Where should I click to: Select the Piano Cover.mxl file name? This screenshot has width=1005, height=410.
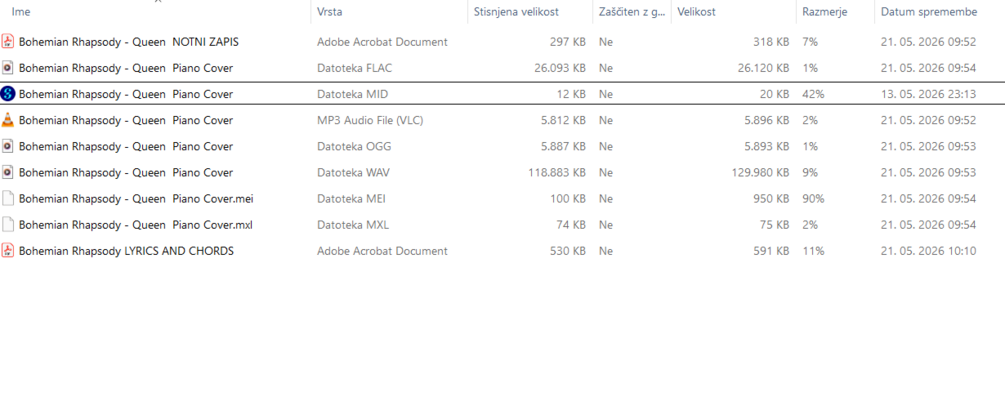coord(136,225)
